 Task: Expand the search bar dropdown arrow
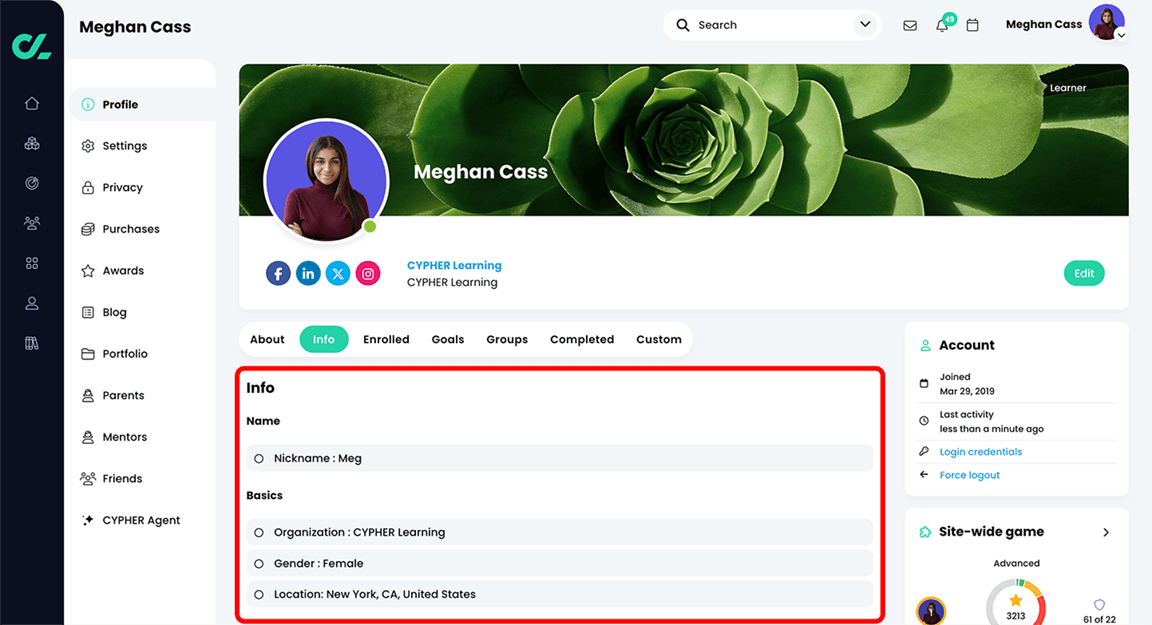[865, 24]
